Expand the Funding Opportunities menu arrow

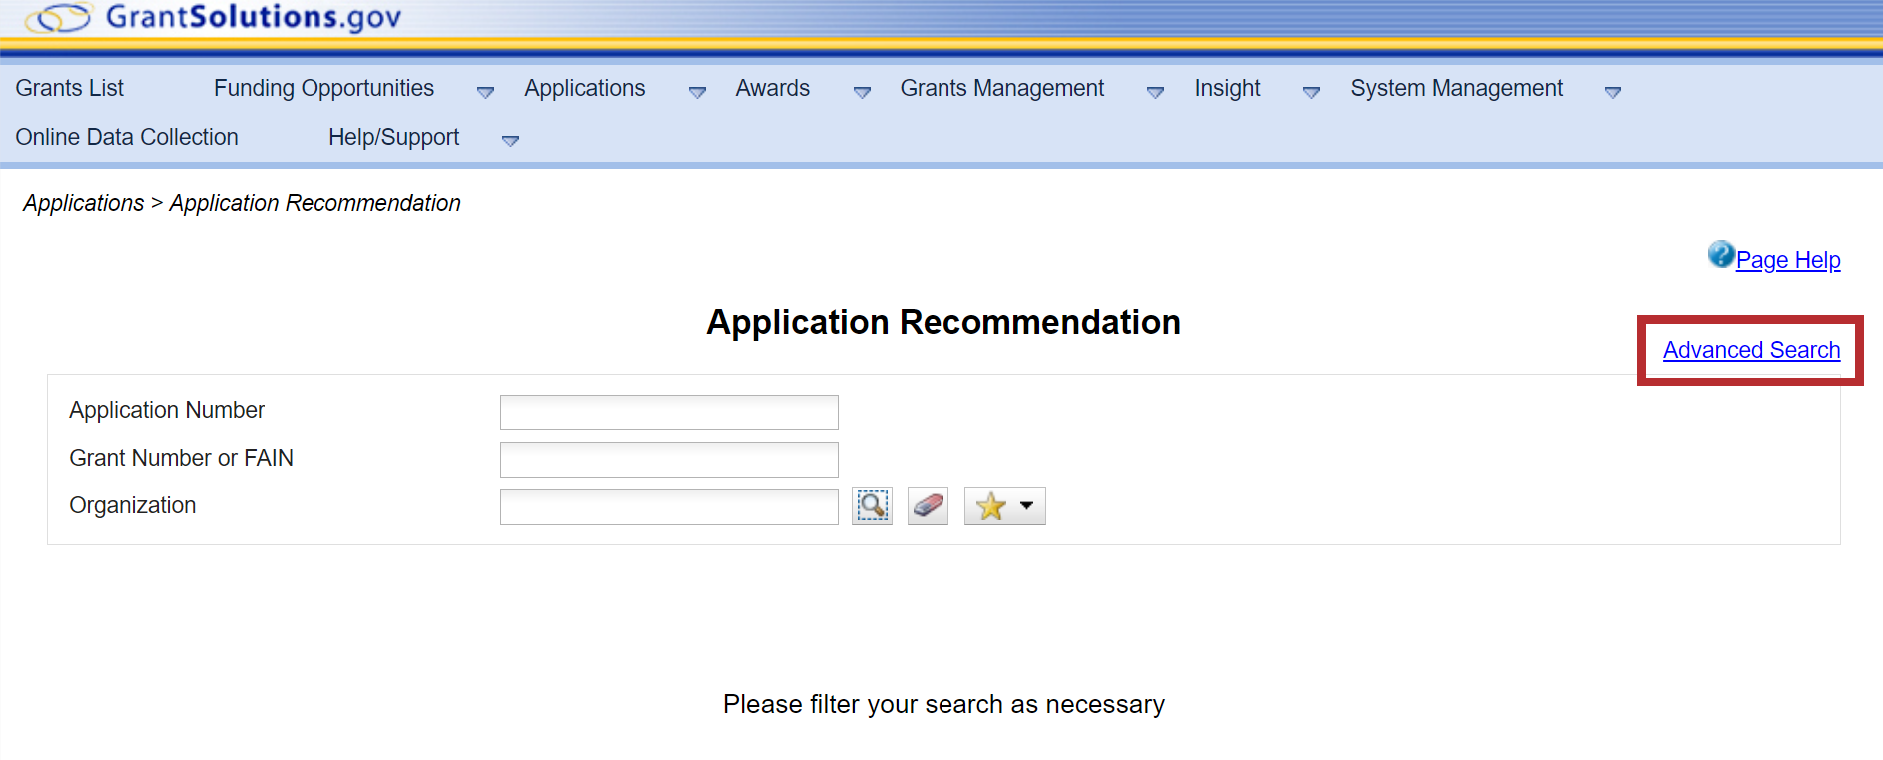(485, 92)
